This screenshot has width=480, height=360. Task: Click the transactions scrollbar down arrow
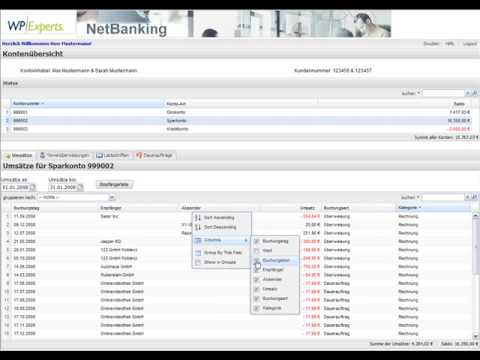click(475, 336)
